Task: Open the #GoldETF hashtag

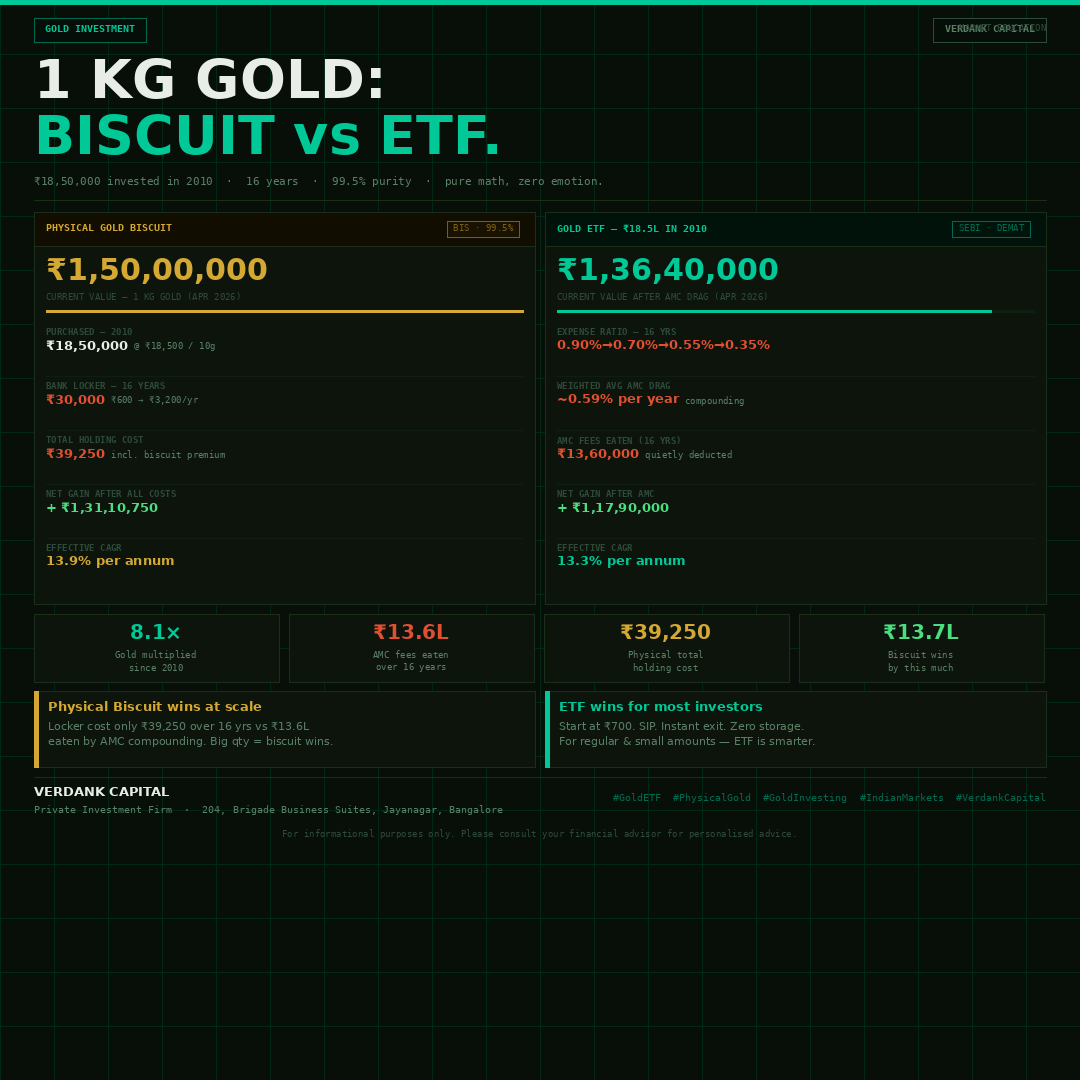Action: 636,798
